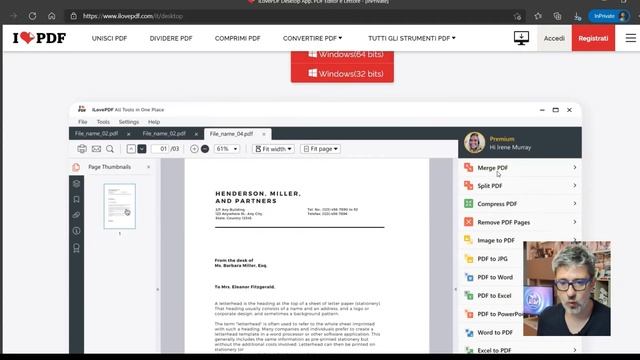Close the Page Thumbnails panel
Image resolution: width=640 pixels, height=360 pixels.
[148, 167]
